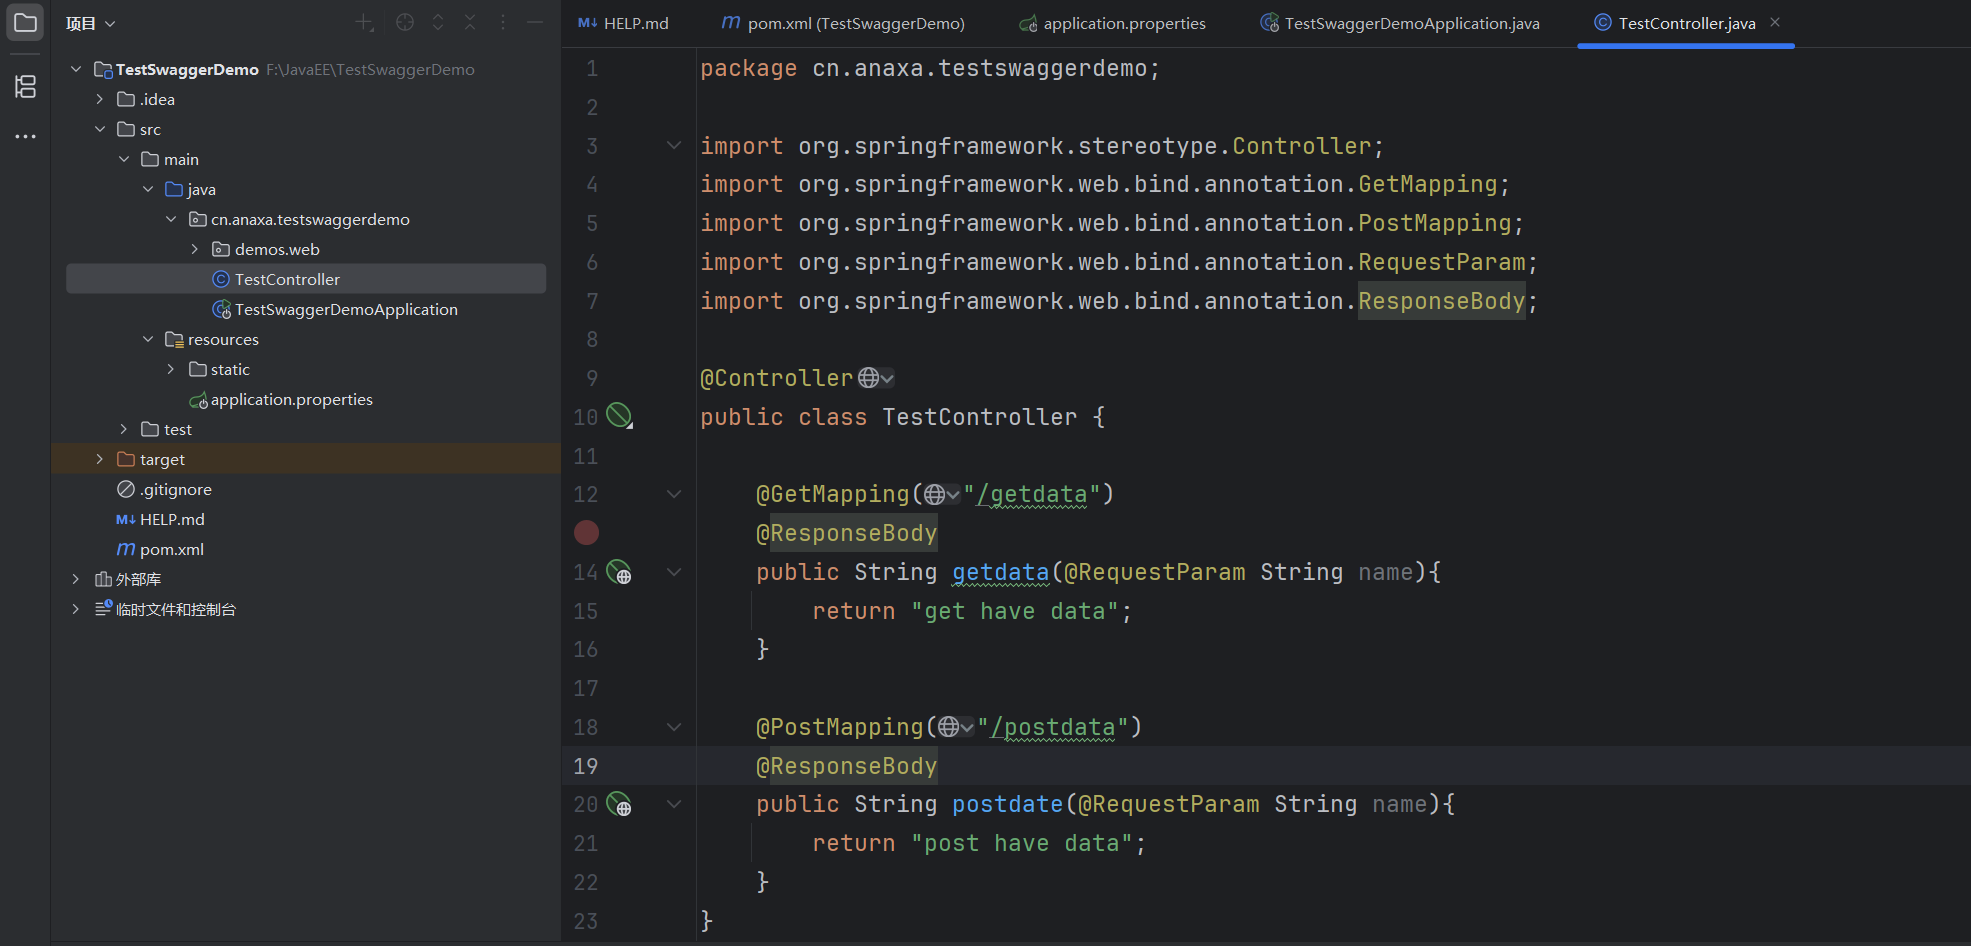This screenshot has height=946, width=1971.
Task: Open the 项目 view dropdown
Action: tap(91, 23)
